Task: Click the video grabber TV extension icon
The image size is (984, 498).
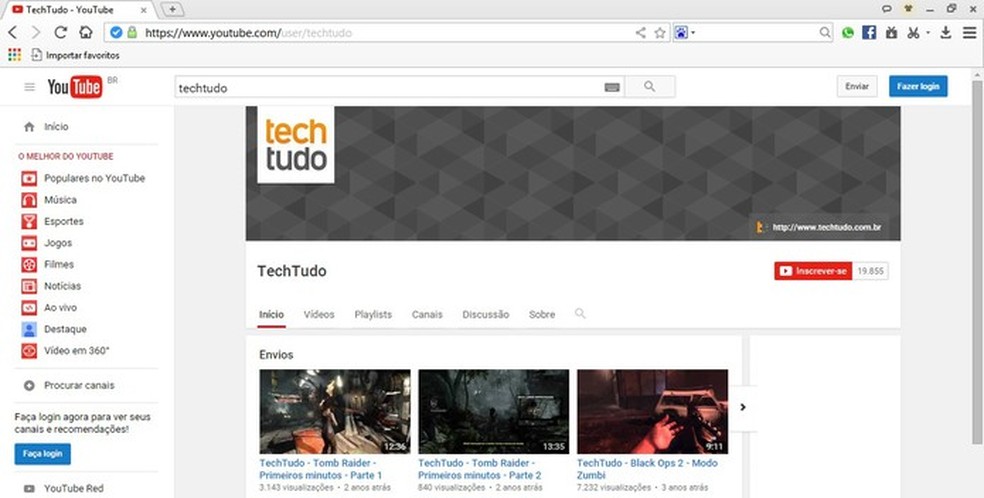Action: 891,33
